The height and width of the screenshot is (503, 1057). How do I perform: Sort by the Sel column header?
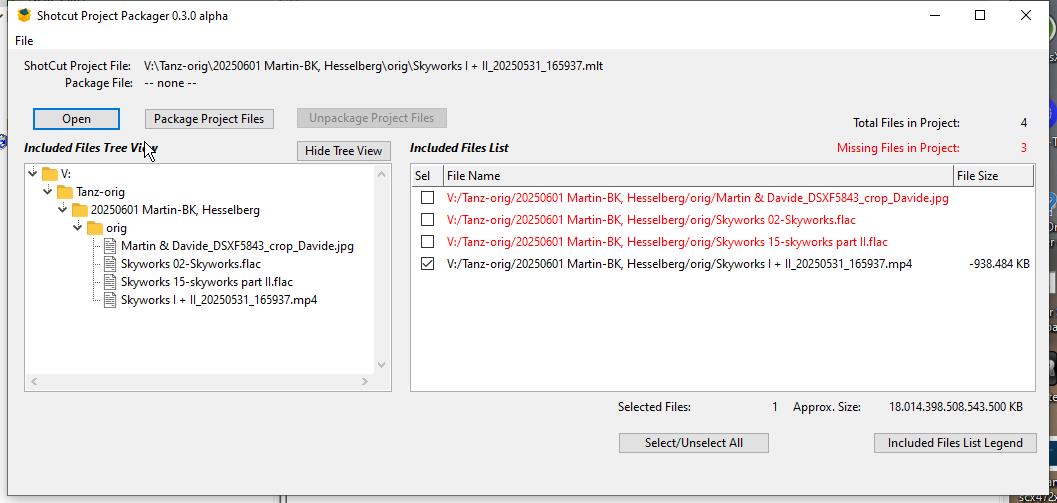click(x=427, y=176)
